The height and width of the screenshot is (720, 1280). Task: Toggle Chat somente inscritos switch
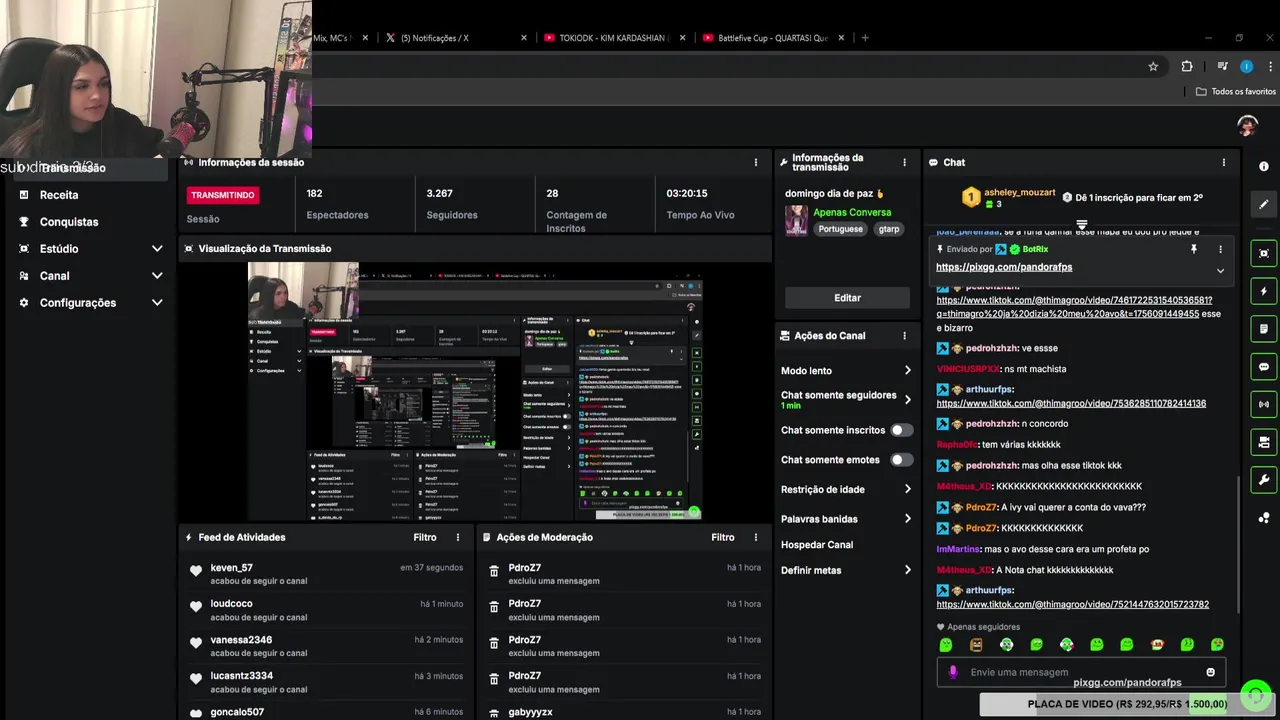coord(901,430)
